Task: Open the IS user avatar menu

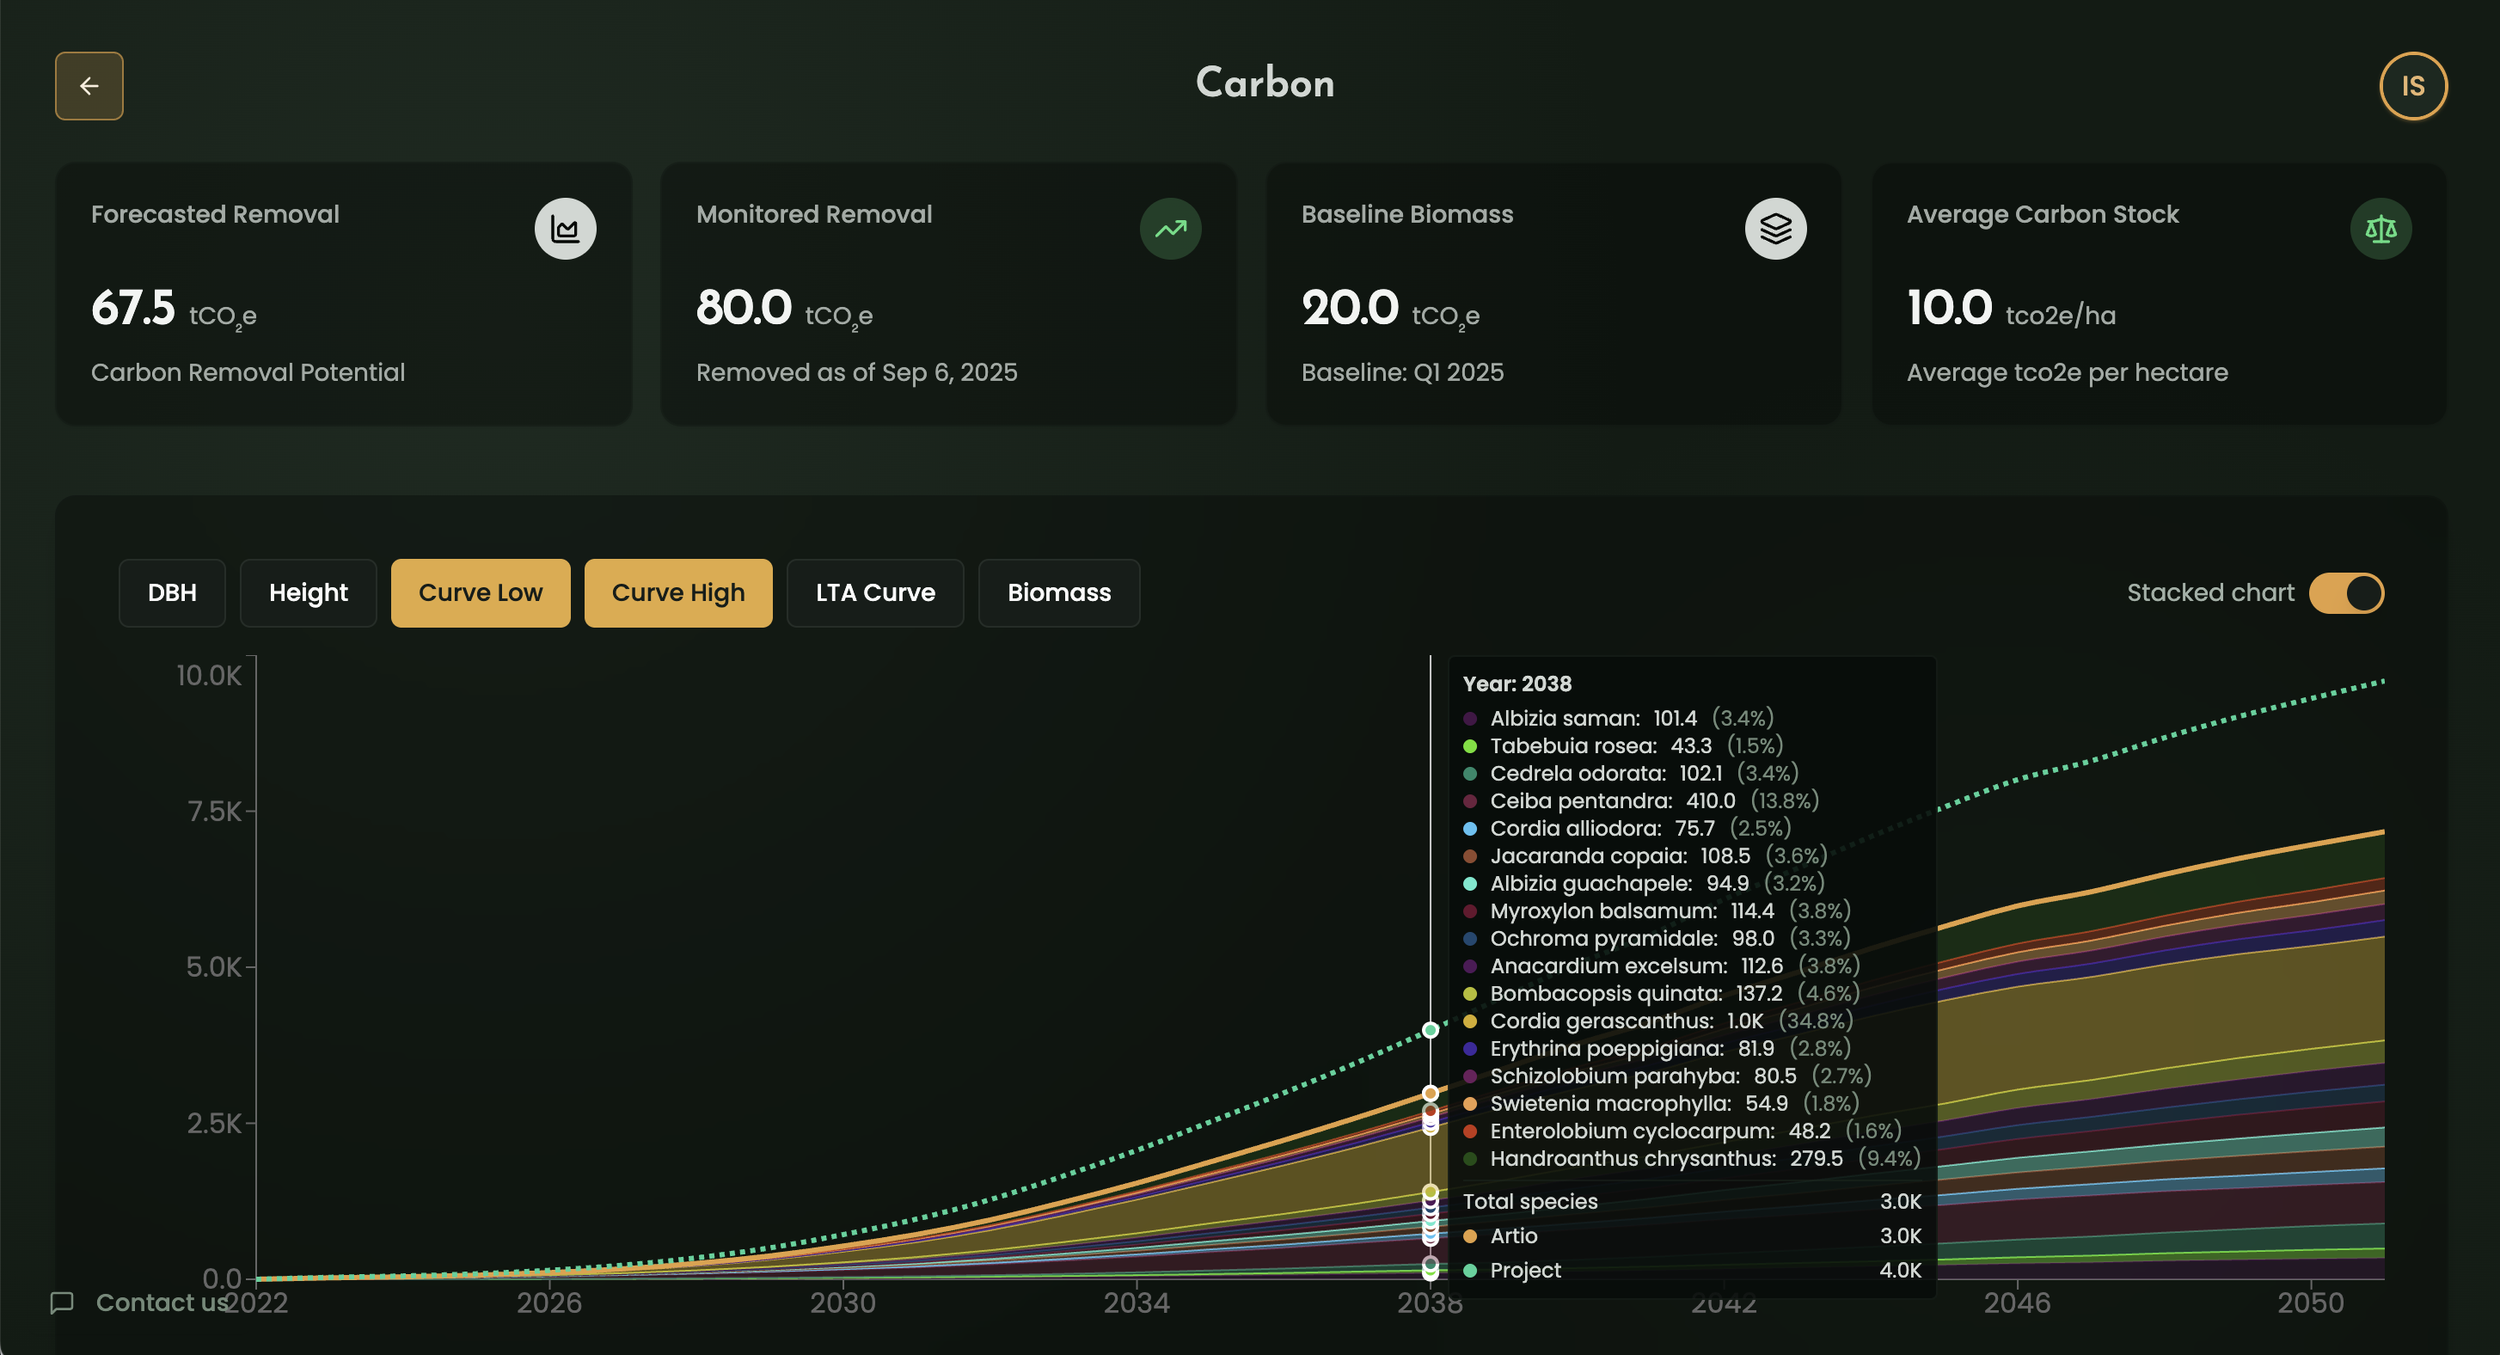Action: (x=2412, y=86)
